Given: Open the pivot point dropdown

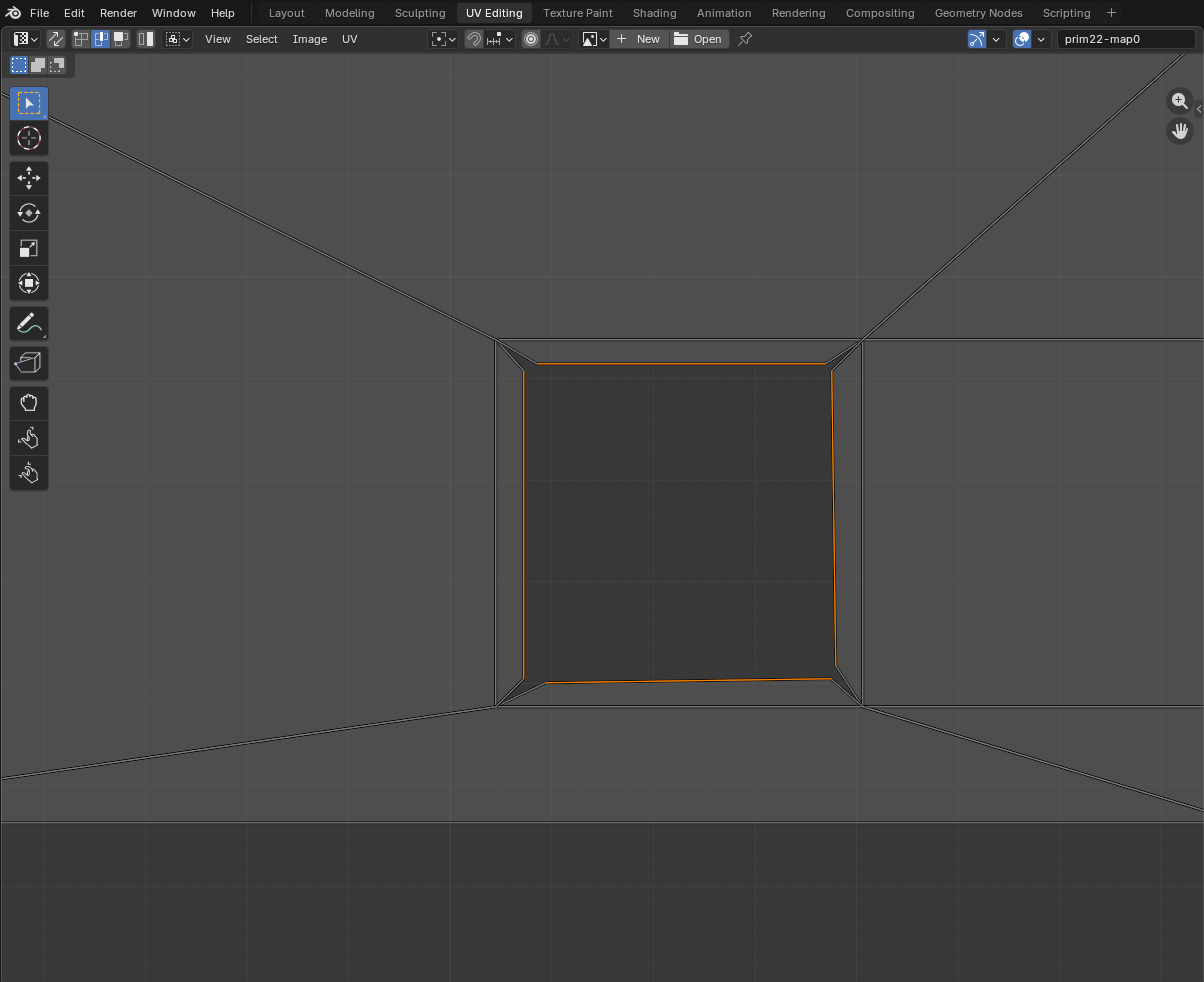Looking at the screenshot, I should point(444,39).
